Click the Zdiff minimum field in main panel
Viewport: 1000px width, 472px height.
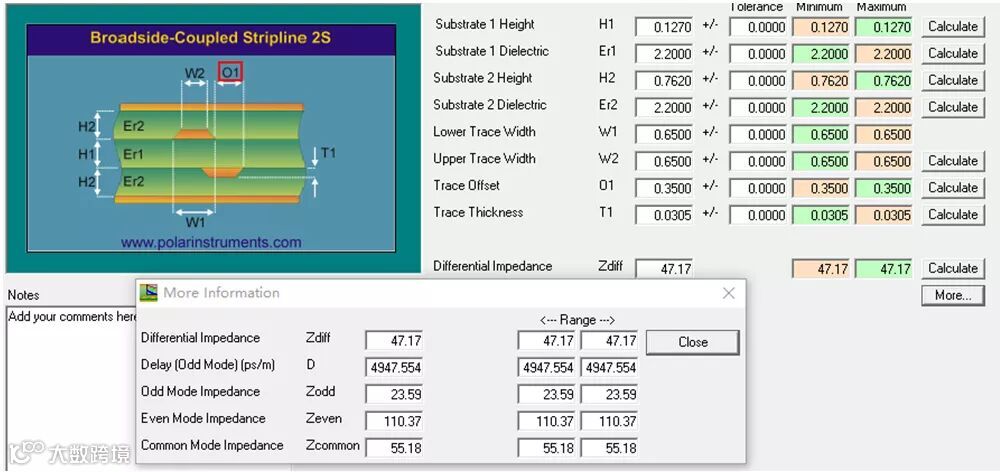pyautogui.click(x=821, y=269)
